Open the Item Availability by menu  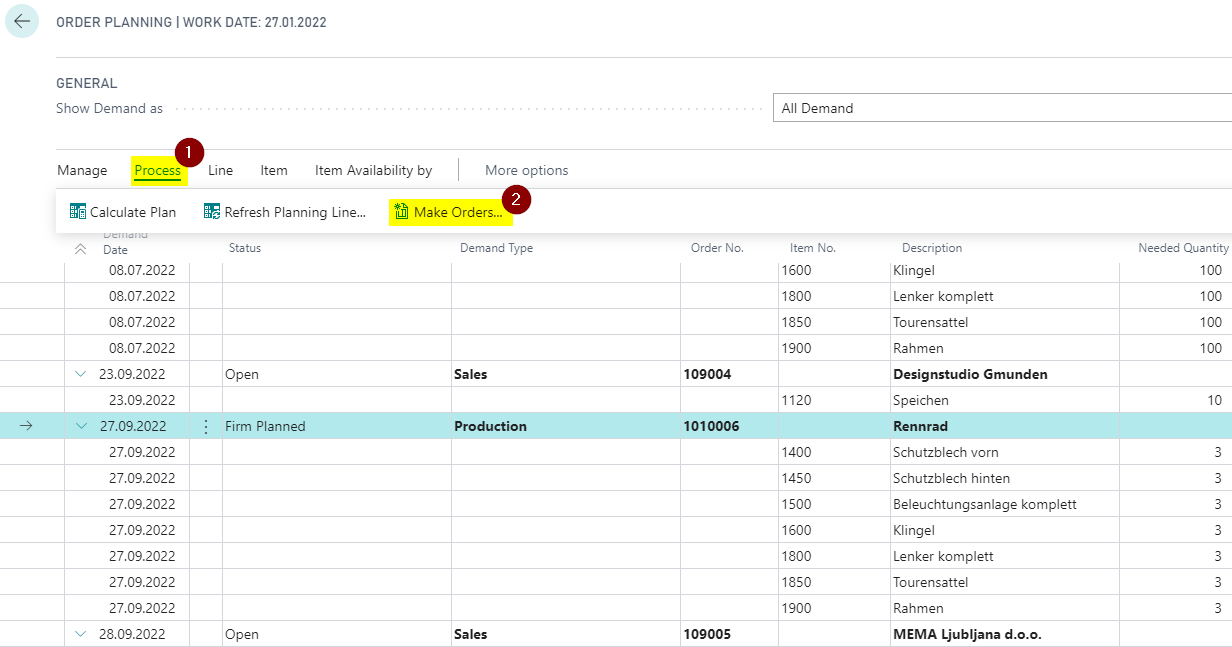(x=373, y=171)
